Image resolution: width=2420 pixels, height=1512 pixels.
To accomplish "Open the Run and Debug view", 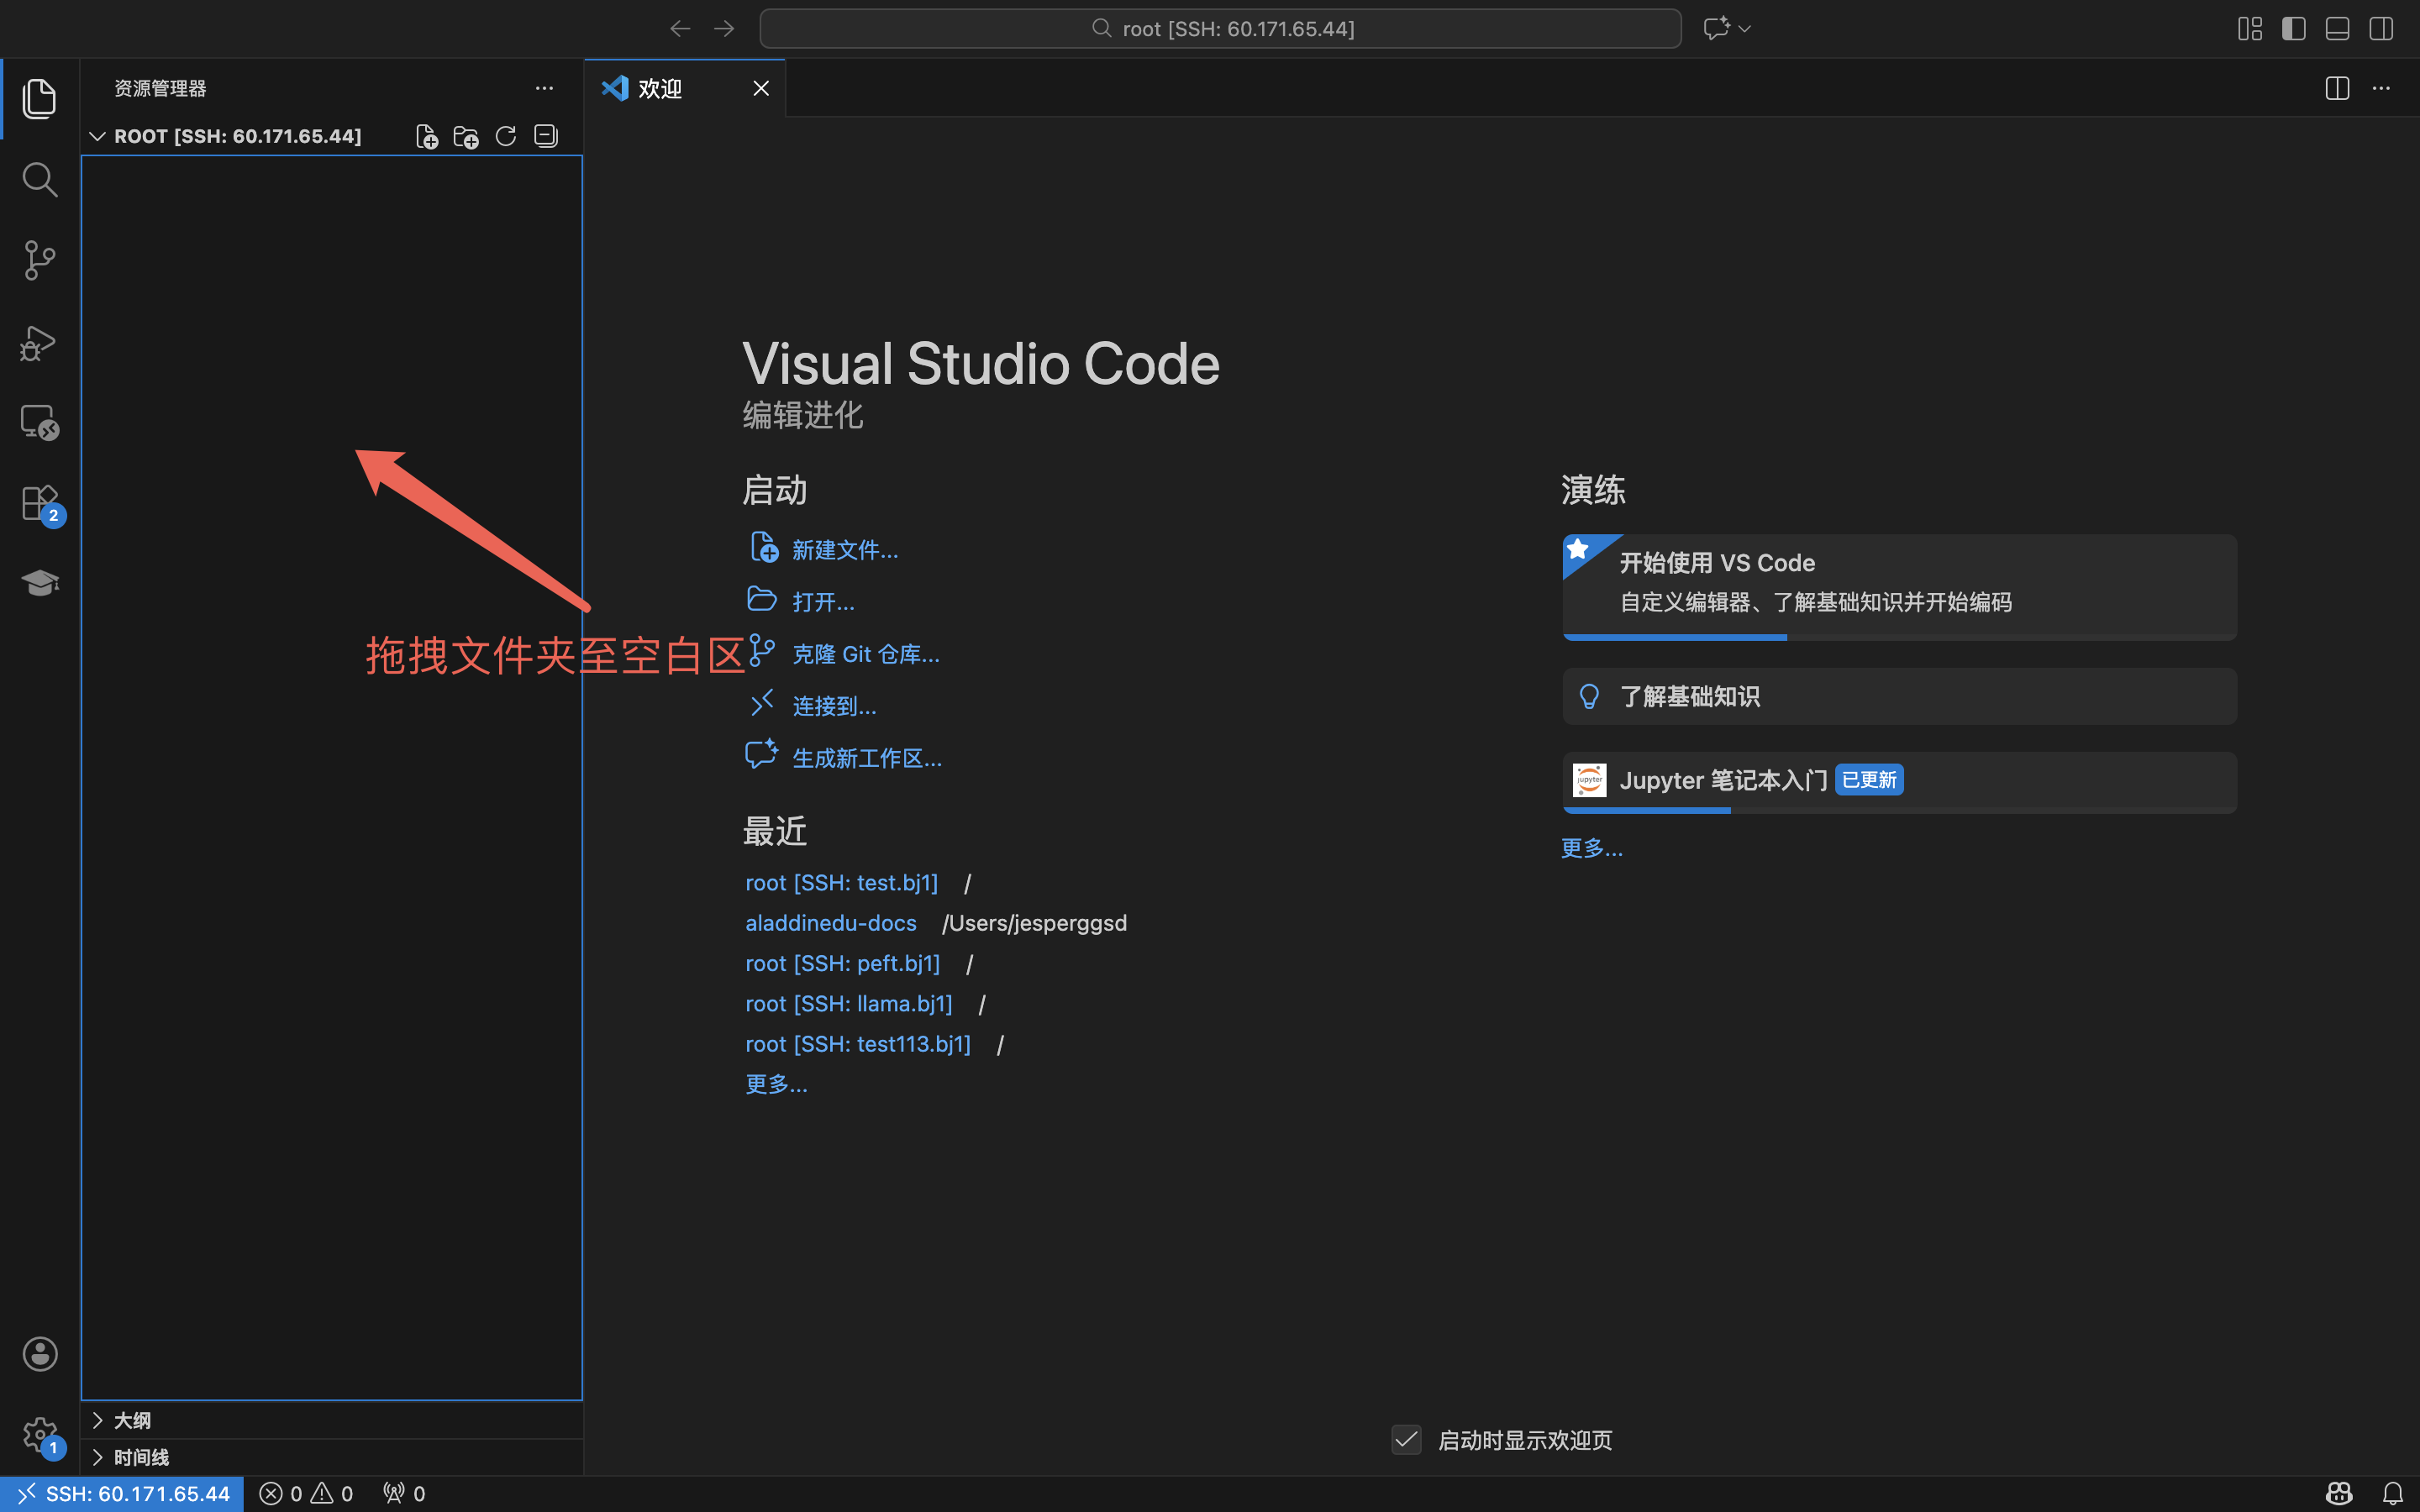I will click(x=39, y=342).
